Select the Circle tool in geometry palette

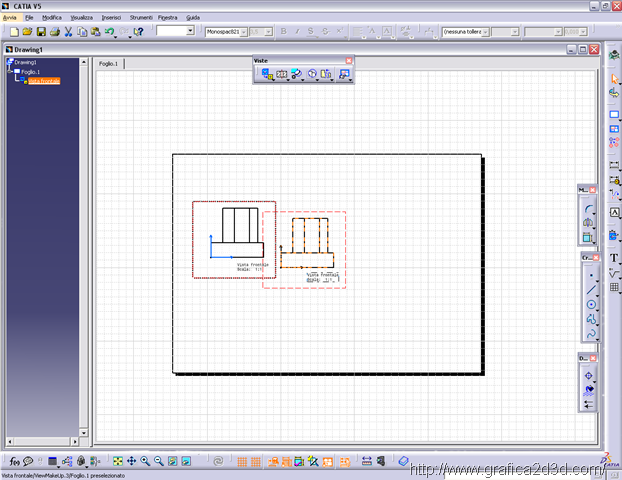tap(591, 304)
